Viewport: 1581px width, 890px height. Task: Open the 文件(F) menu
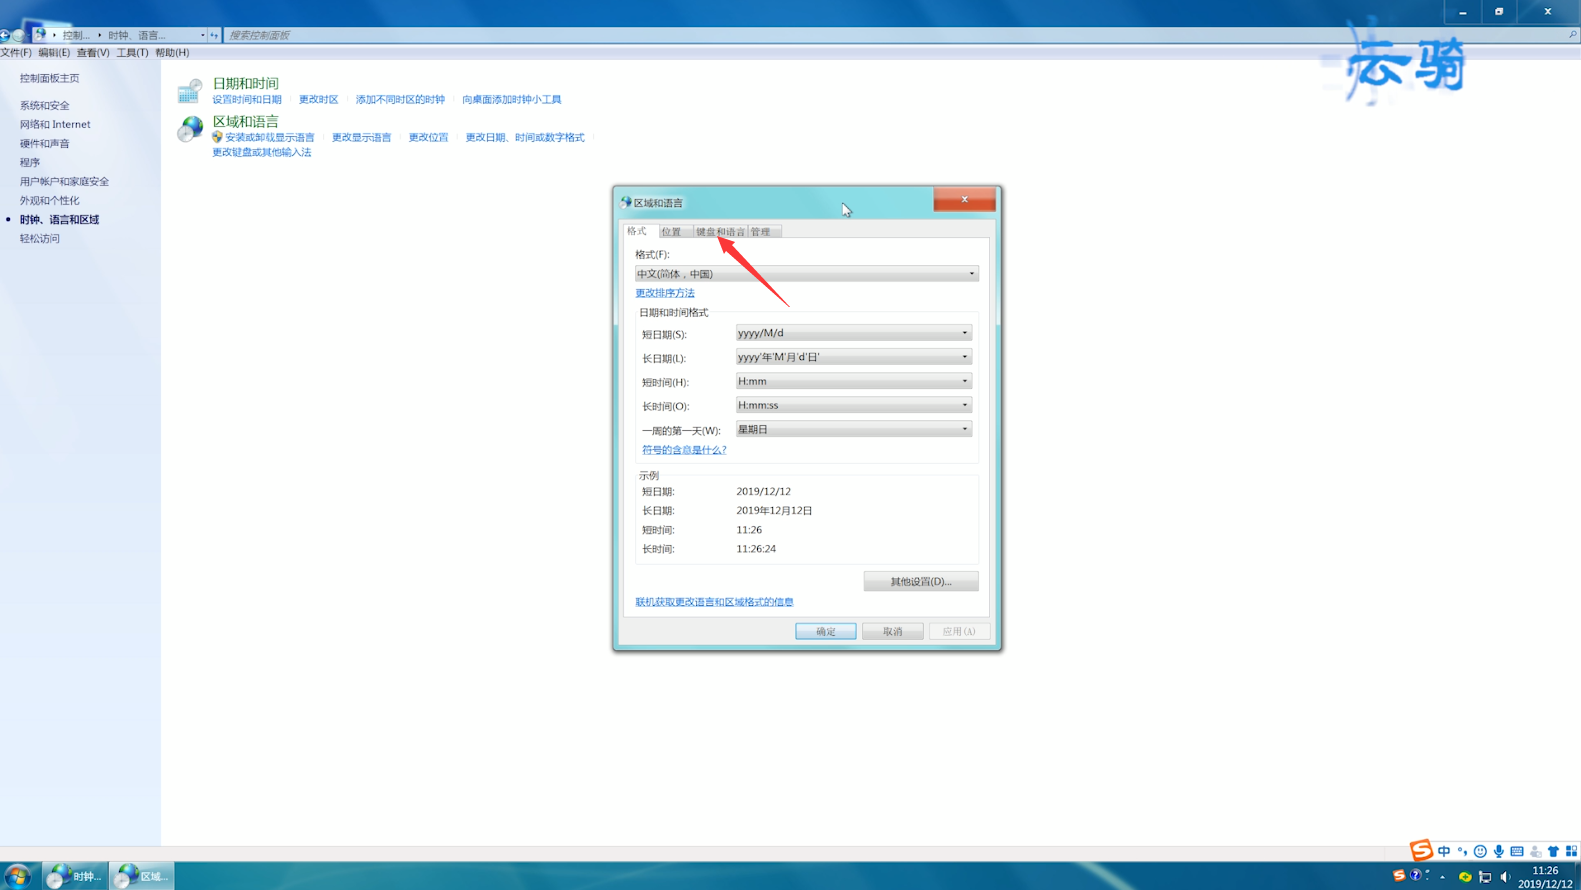[16, 53]
